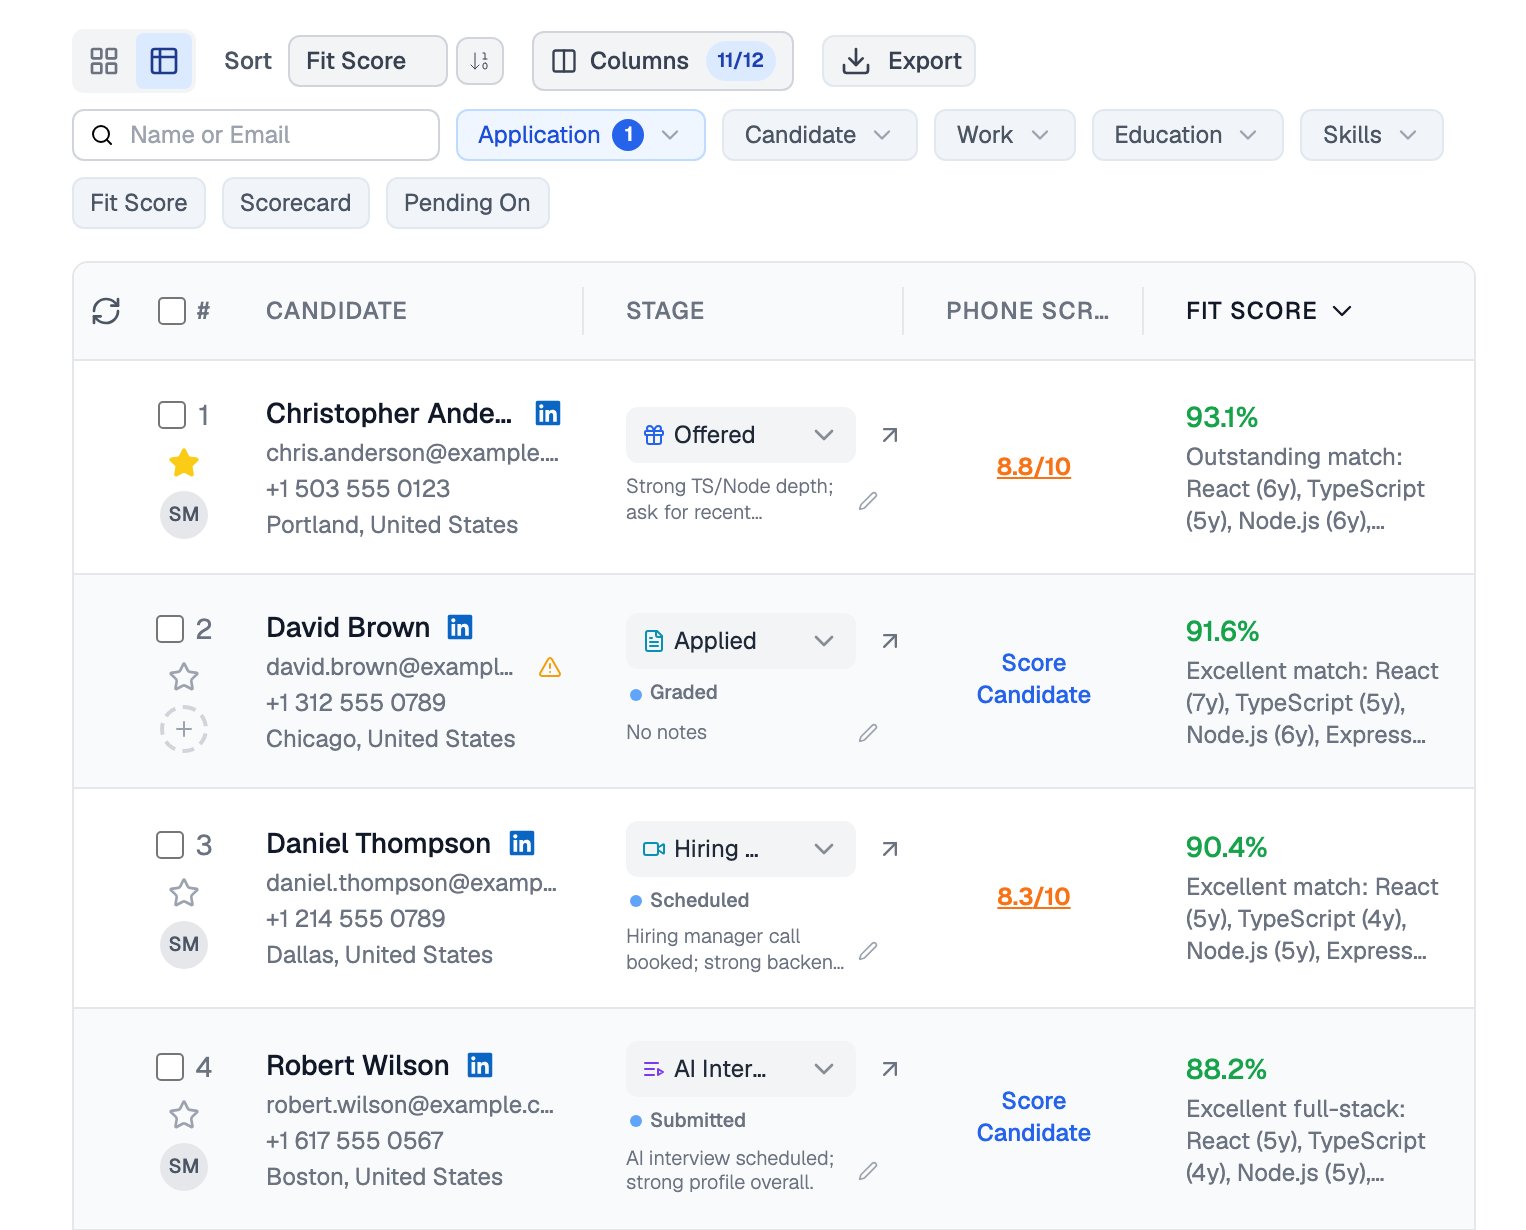Edit stage notes for Christopher Anderson
This screenshot has width=1526, height=1230.
868,500
